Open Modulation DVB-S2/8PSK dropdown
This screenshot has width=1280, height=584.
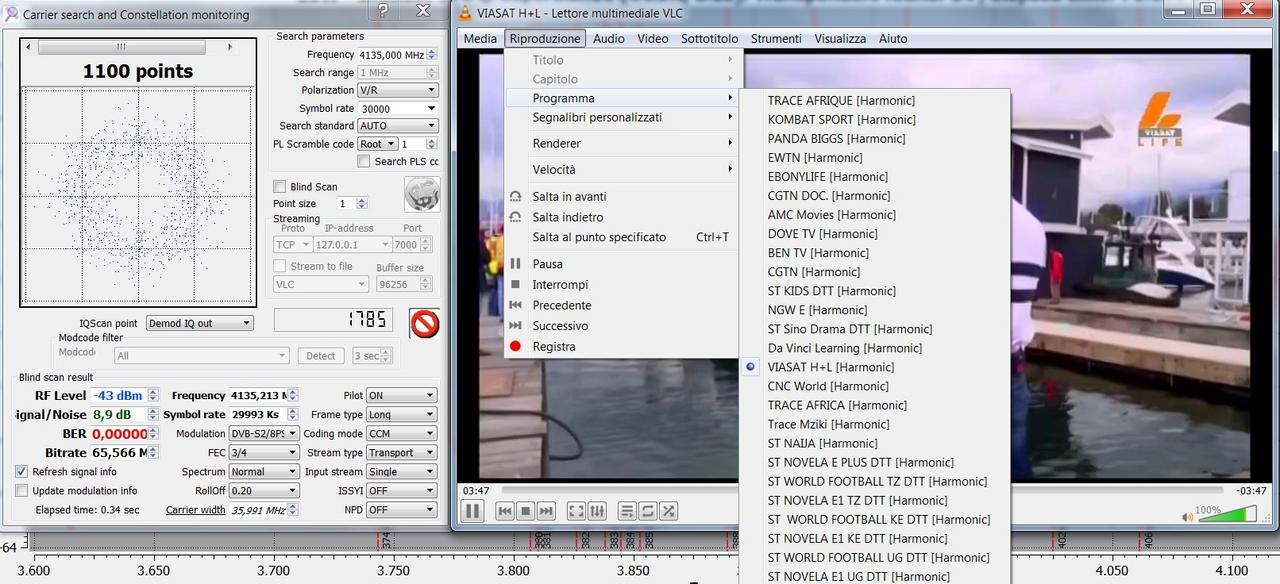click(264, 434)
